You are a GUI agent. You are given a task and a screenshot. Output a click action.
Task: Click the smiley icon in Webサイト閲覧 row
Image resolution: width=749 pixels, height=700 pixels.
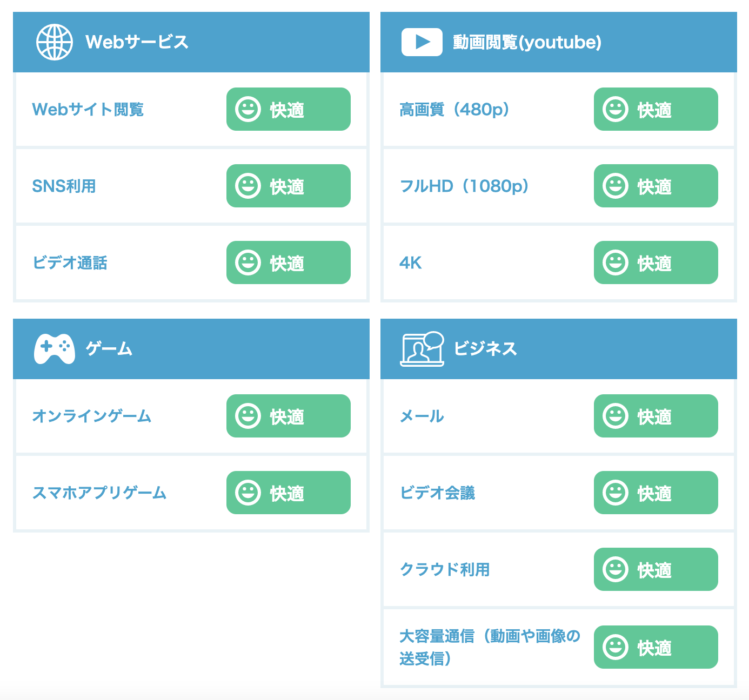coord(247,109)
